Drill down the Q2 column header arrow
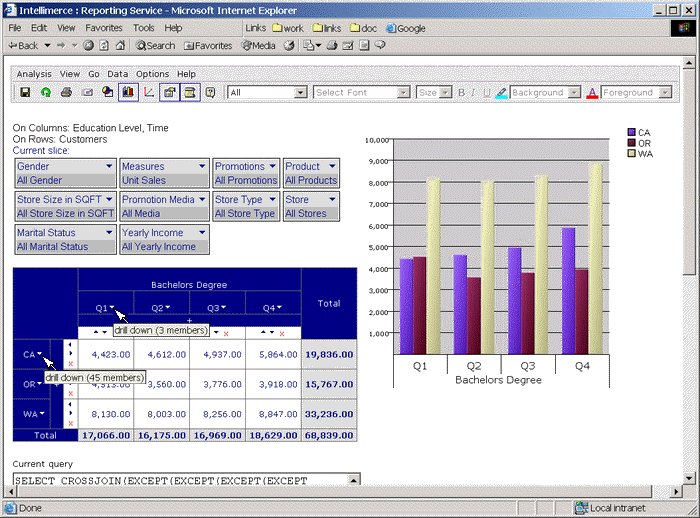 tap(167, 307)
